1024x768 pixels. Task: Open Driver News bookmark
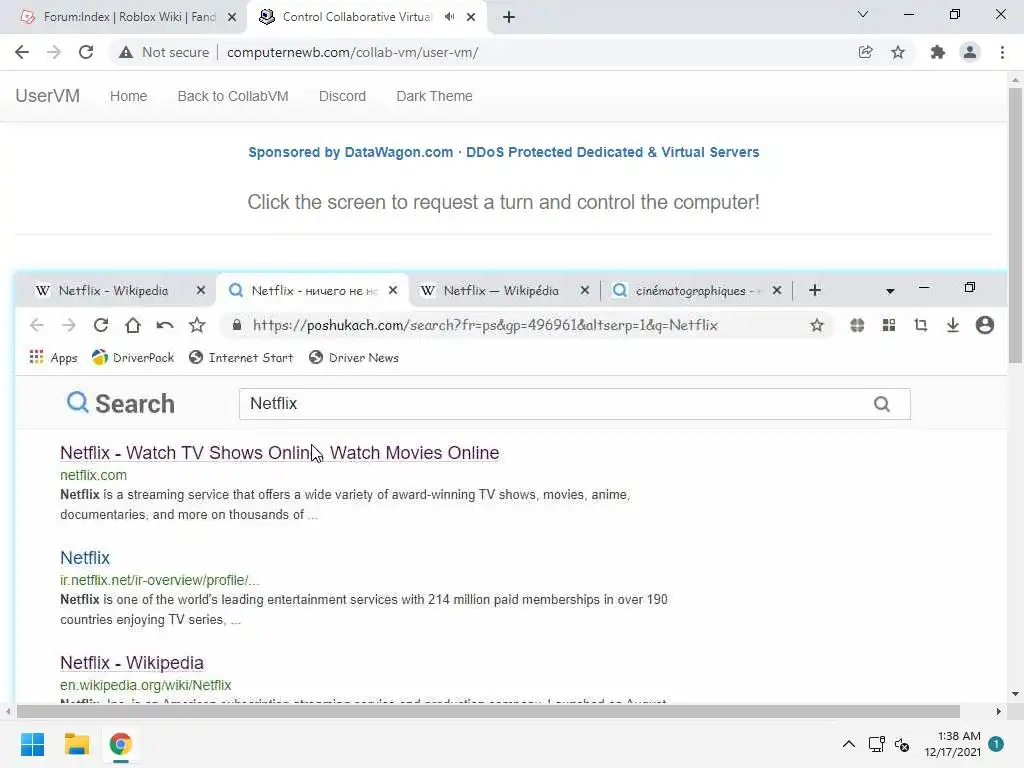(354, 358)
